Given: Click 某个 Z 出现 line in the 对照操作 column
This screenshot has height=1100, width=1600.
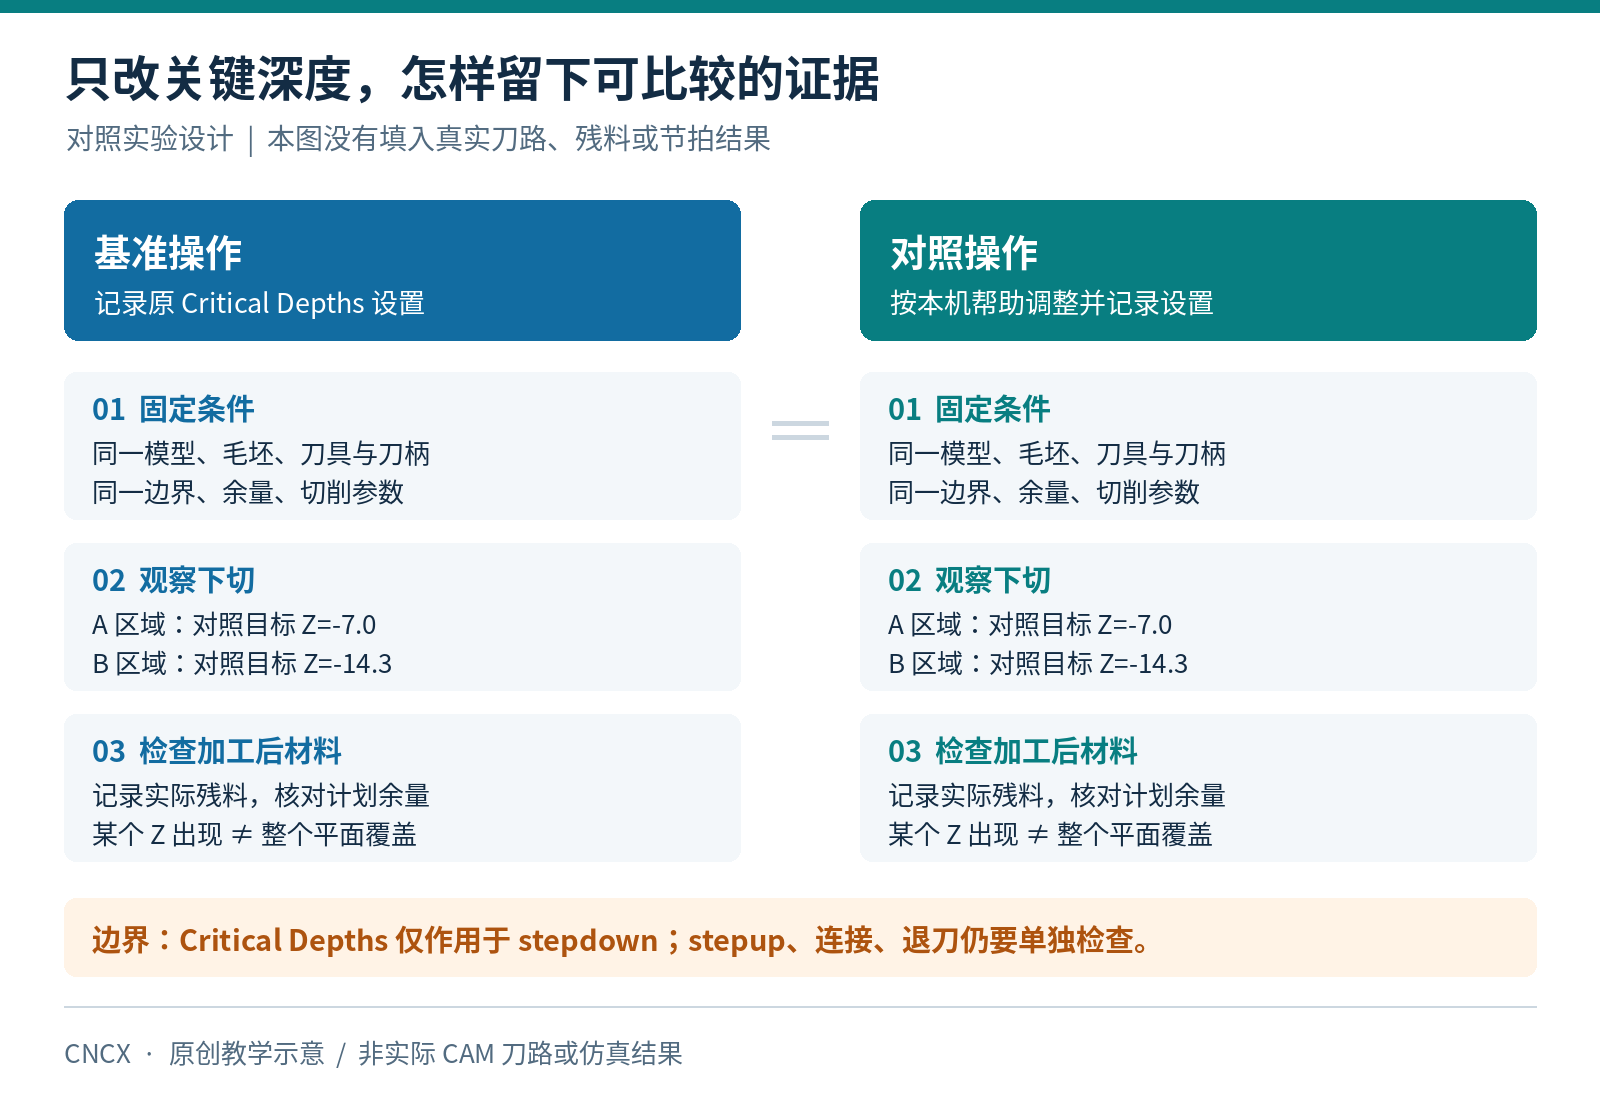Looking at the screenshot, I should (x=1050, y=834).
